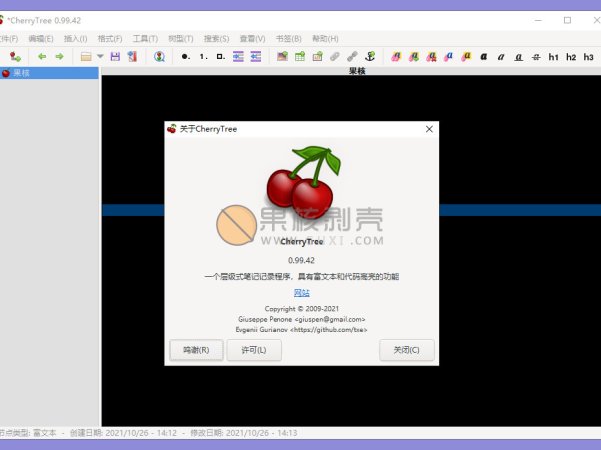Click the second indent paragraph icon

[x=256, y=57]
